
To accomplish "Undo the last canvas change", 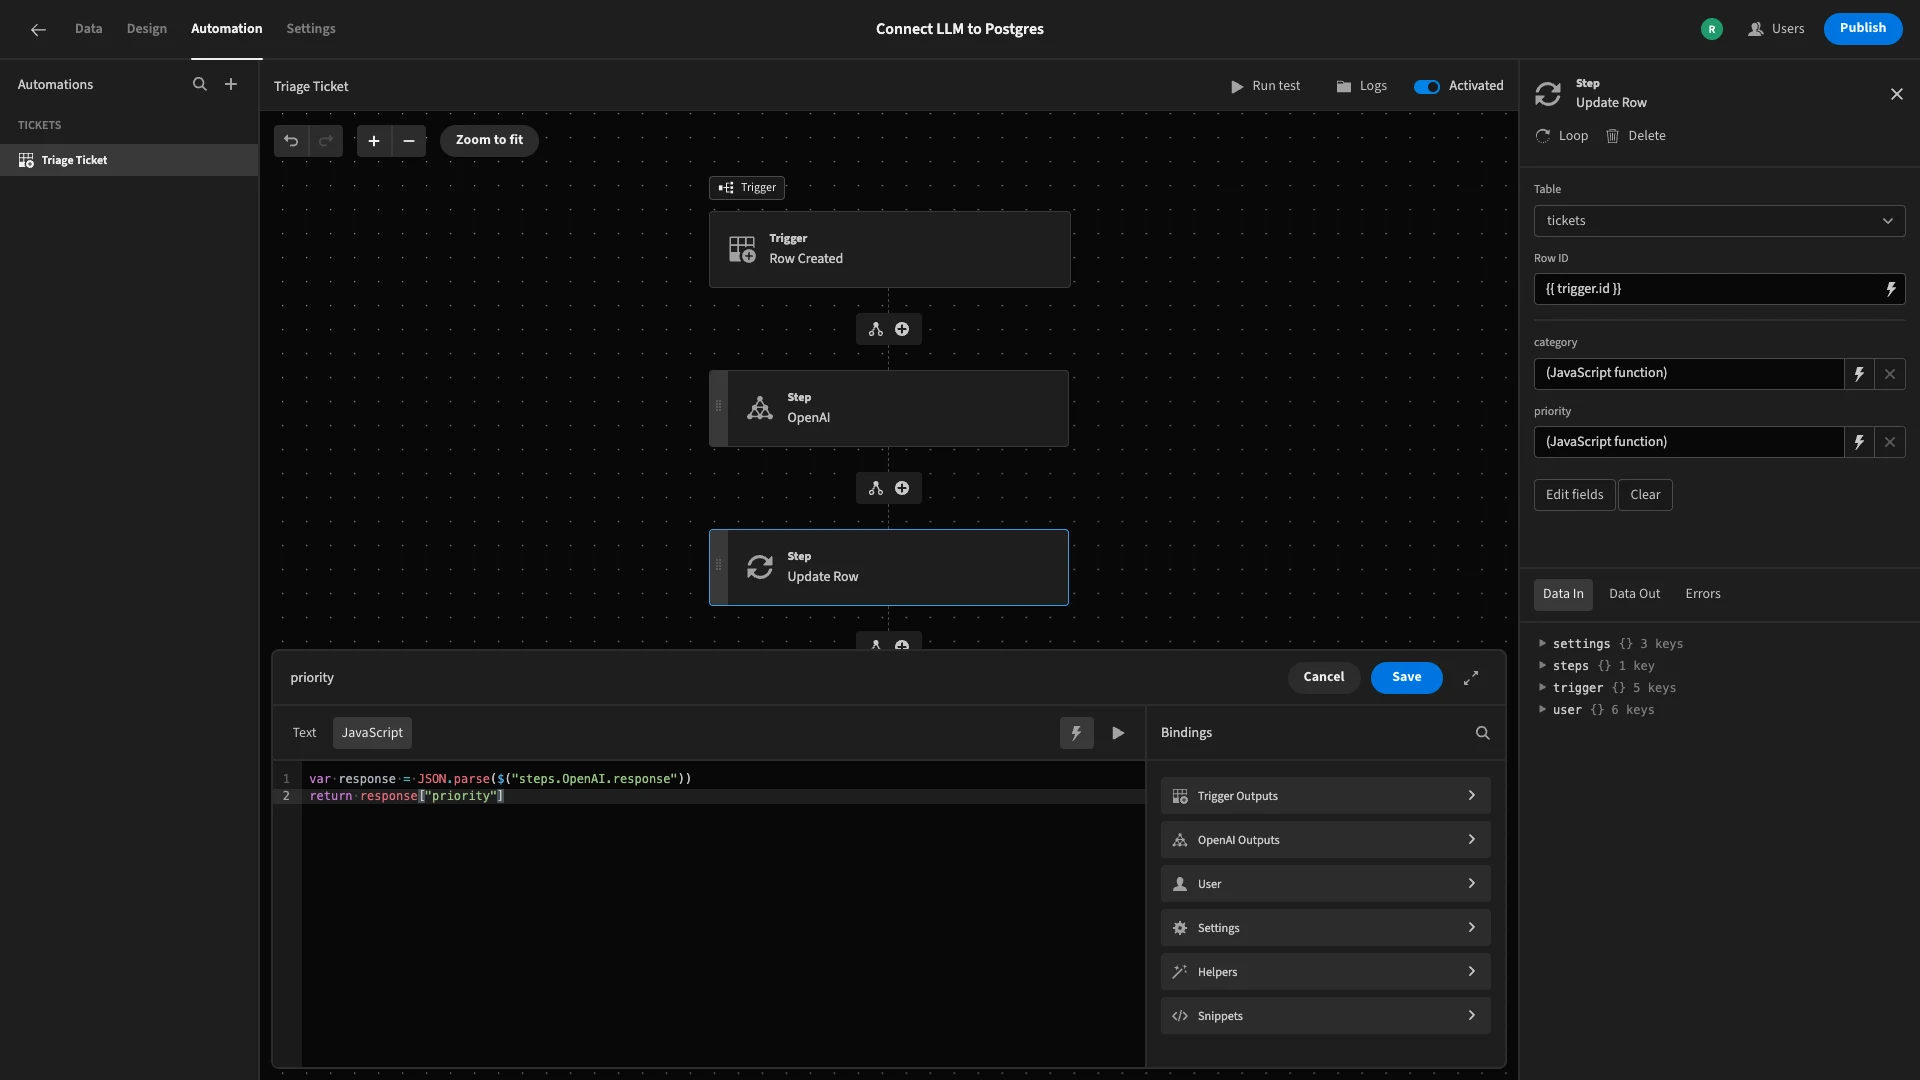I will (291, 141).
